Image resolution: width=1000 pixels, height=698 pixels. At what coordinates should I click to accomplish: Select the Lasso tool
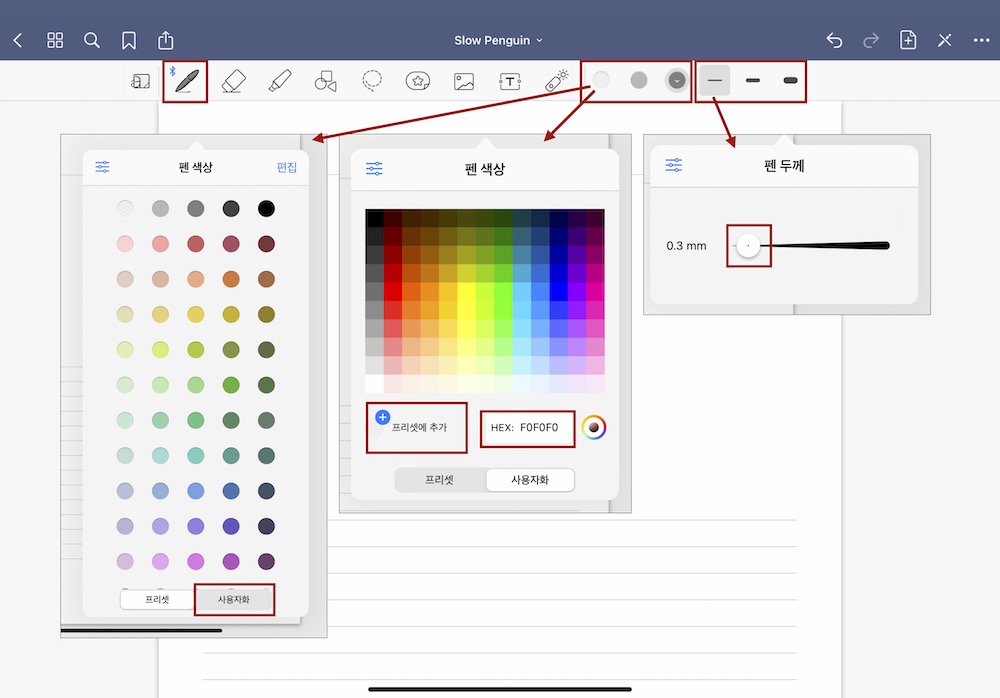coord(372,80)
